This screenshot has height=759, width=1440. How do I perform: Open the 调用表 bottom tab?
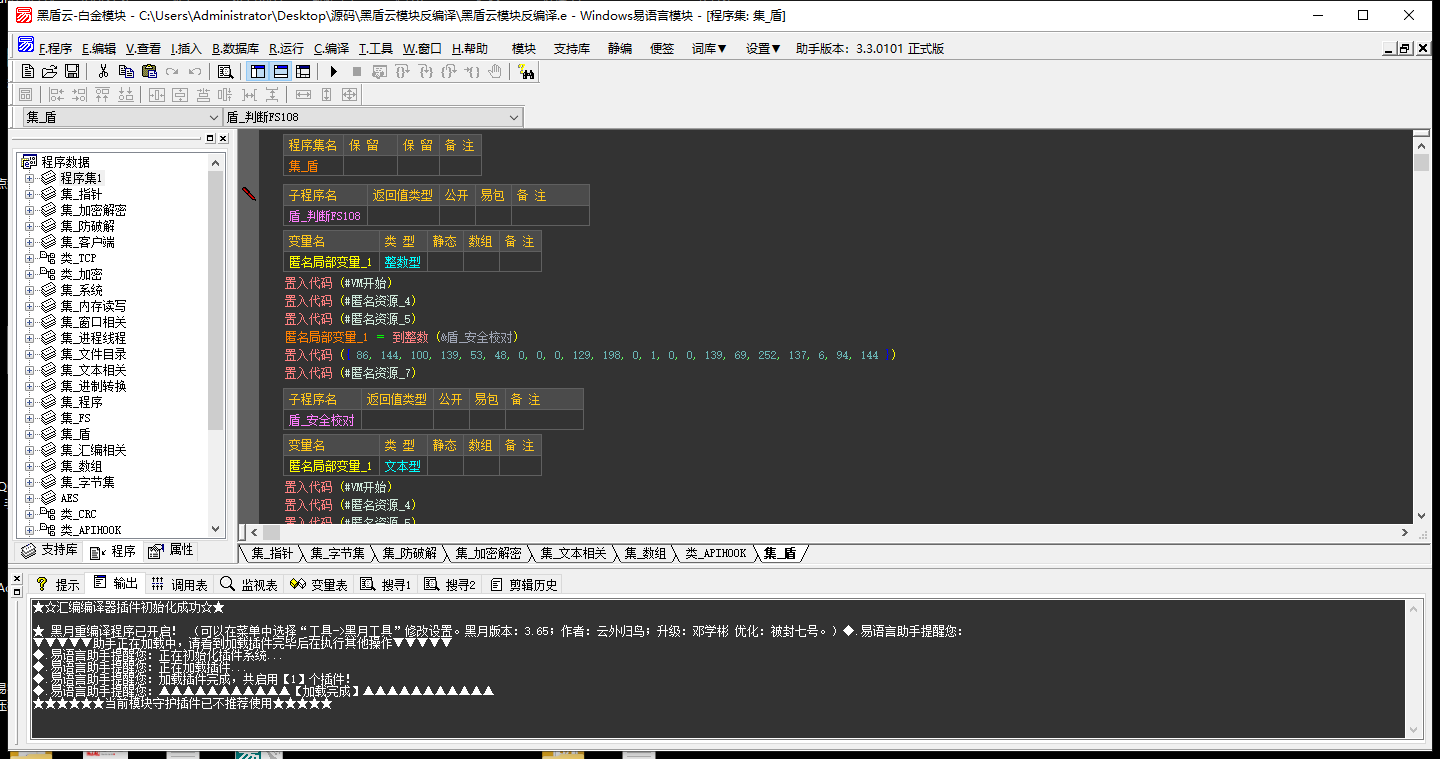tap(180, 584)
